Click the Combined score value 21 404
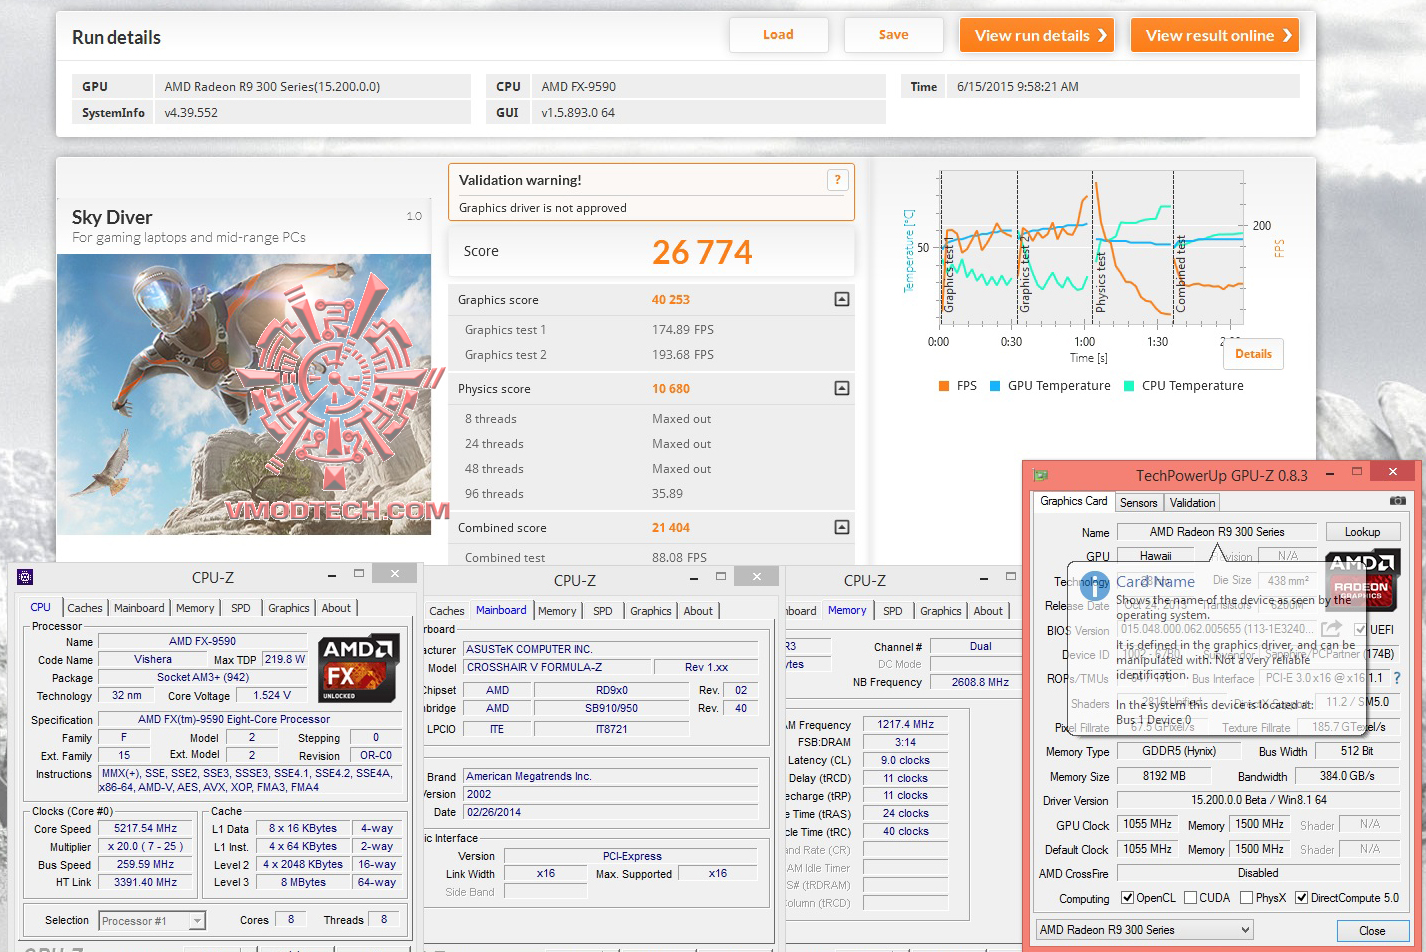The image size is (1426, 952). (671, 527)
